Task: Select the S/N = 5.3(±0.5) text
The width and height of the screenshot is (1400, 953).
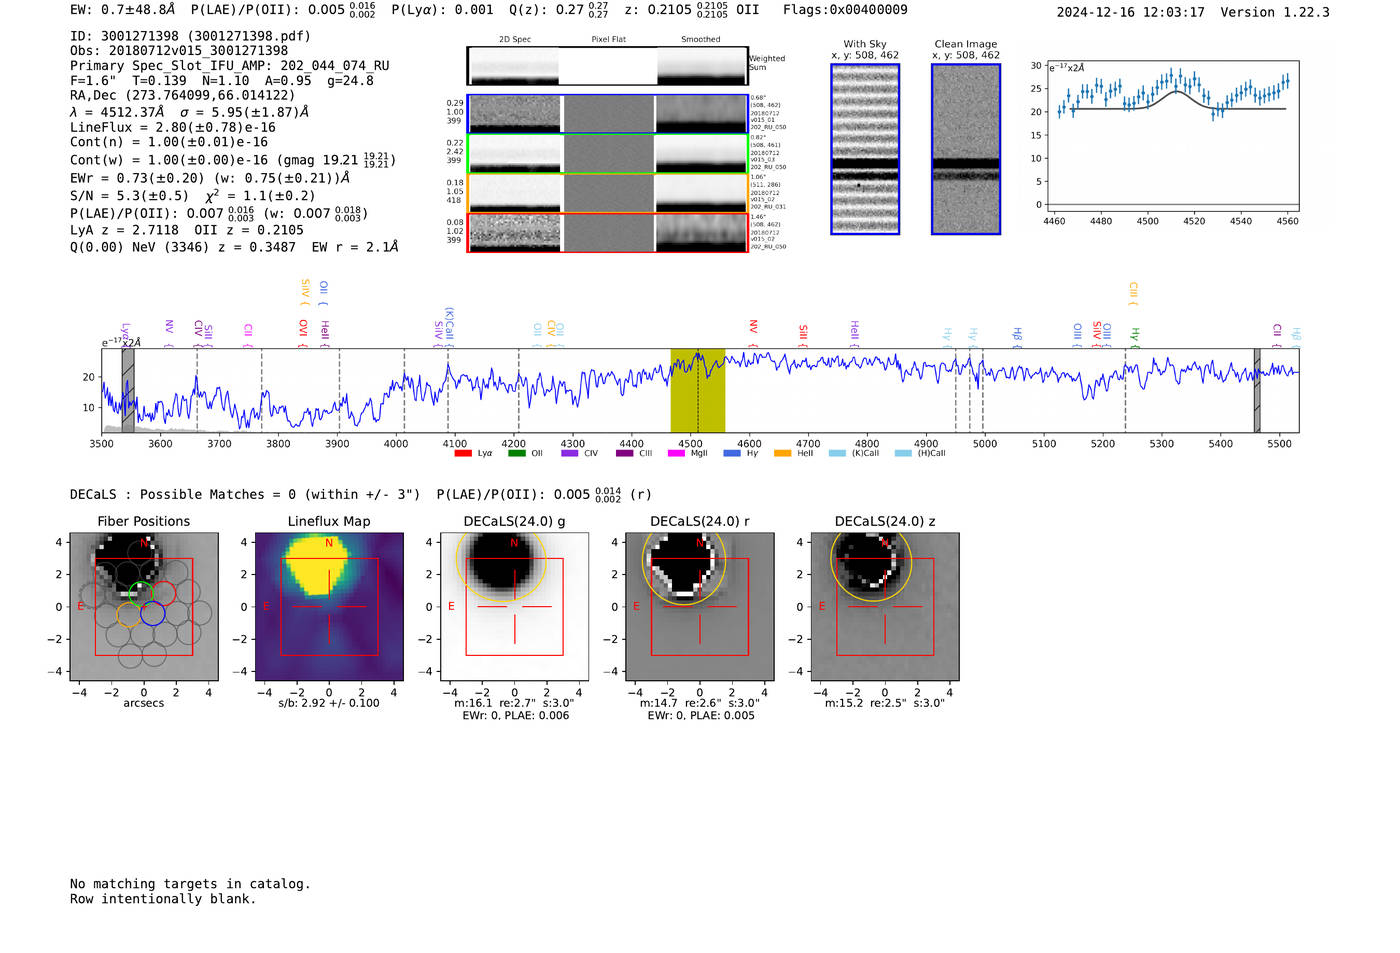Action: coord(129,196)
